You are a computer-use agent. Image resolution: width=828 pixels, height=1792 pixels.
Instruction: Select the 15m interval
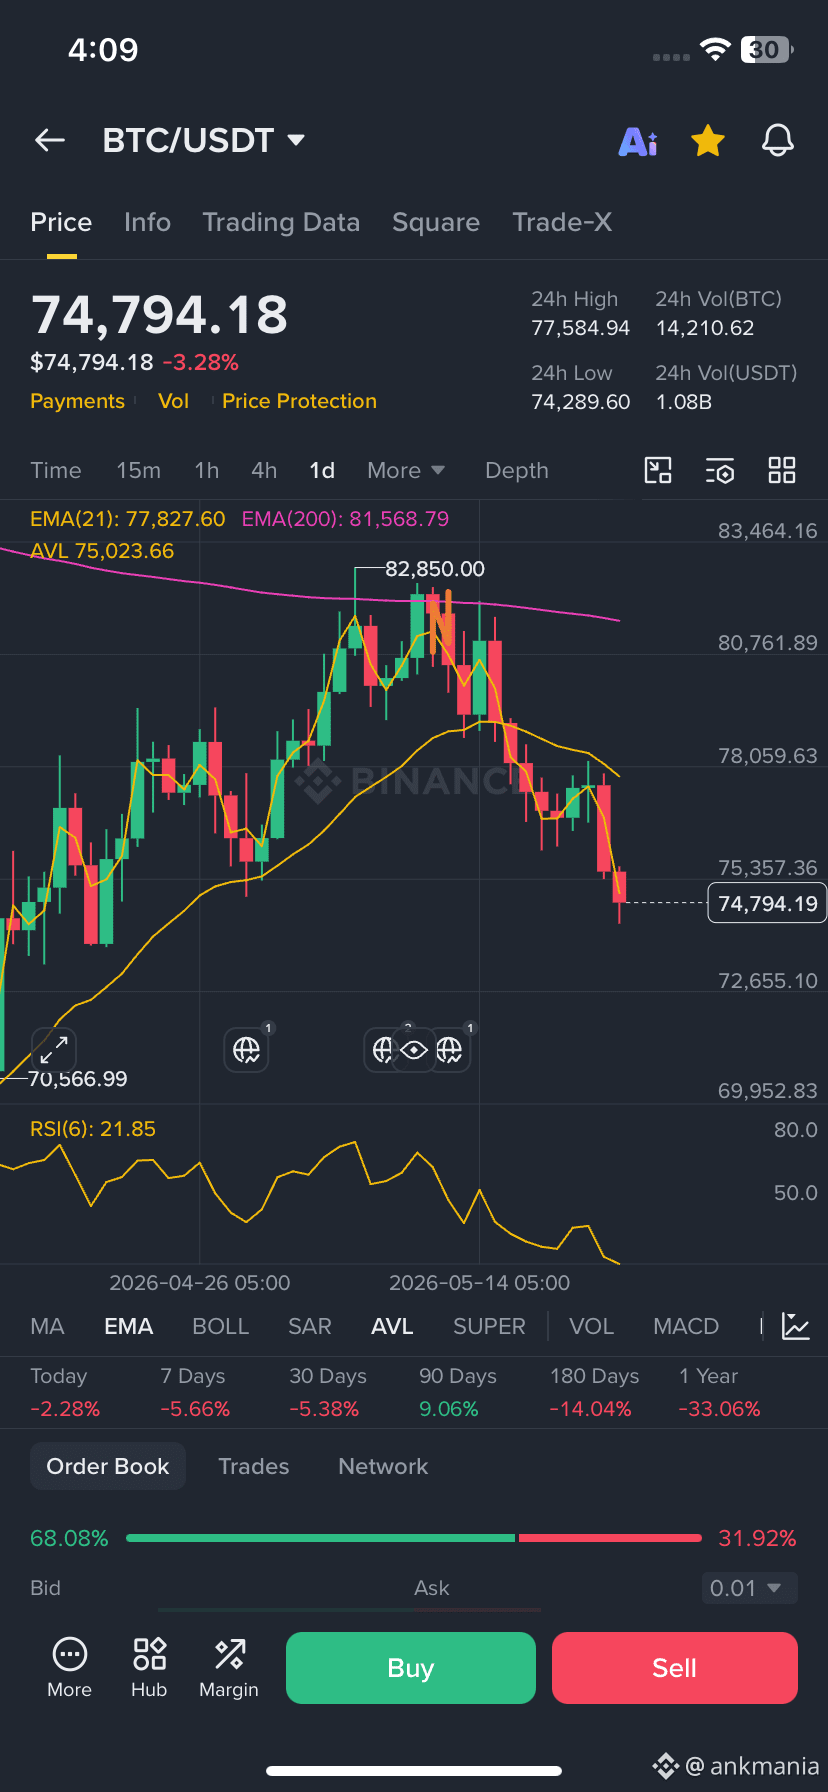138,470
